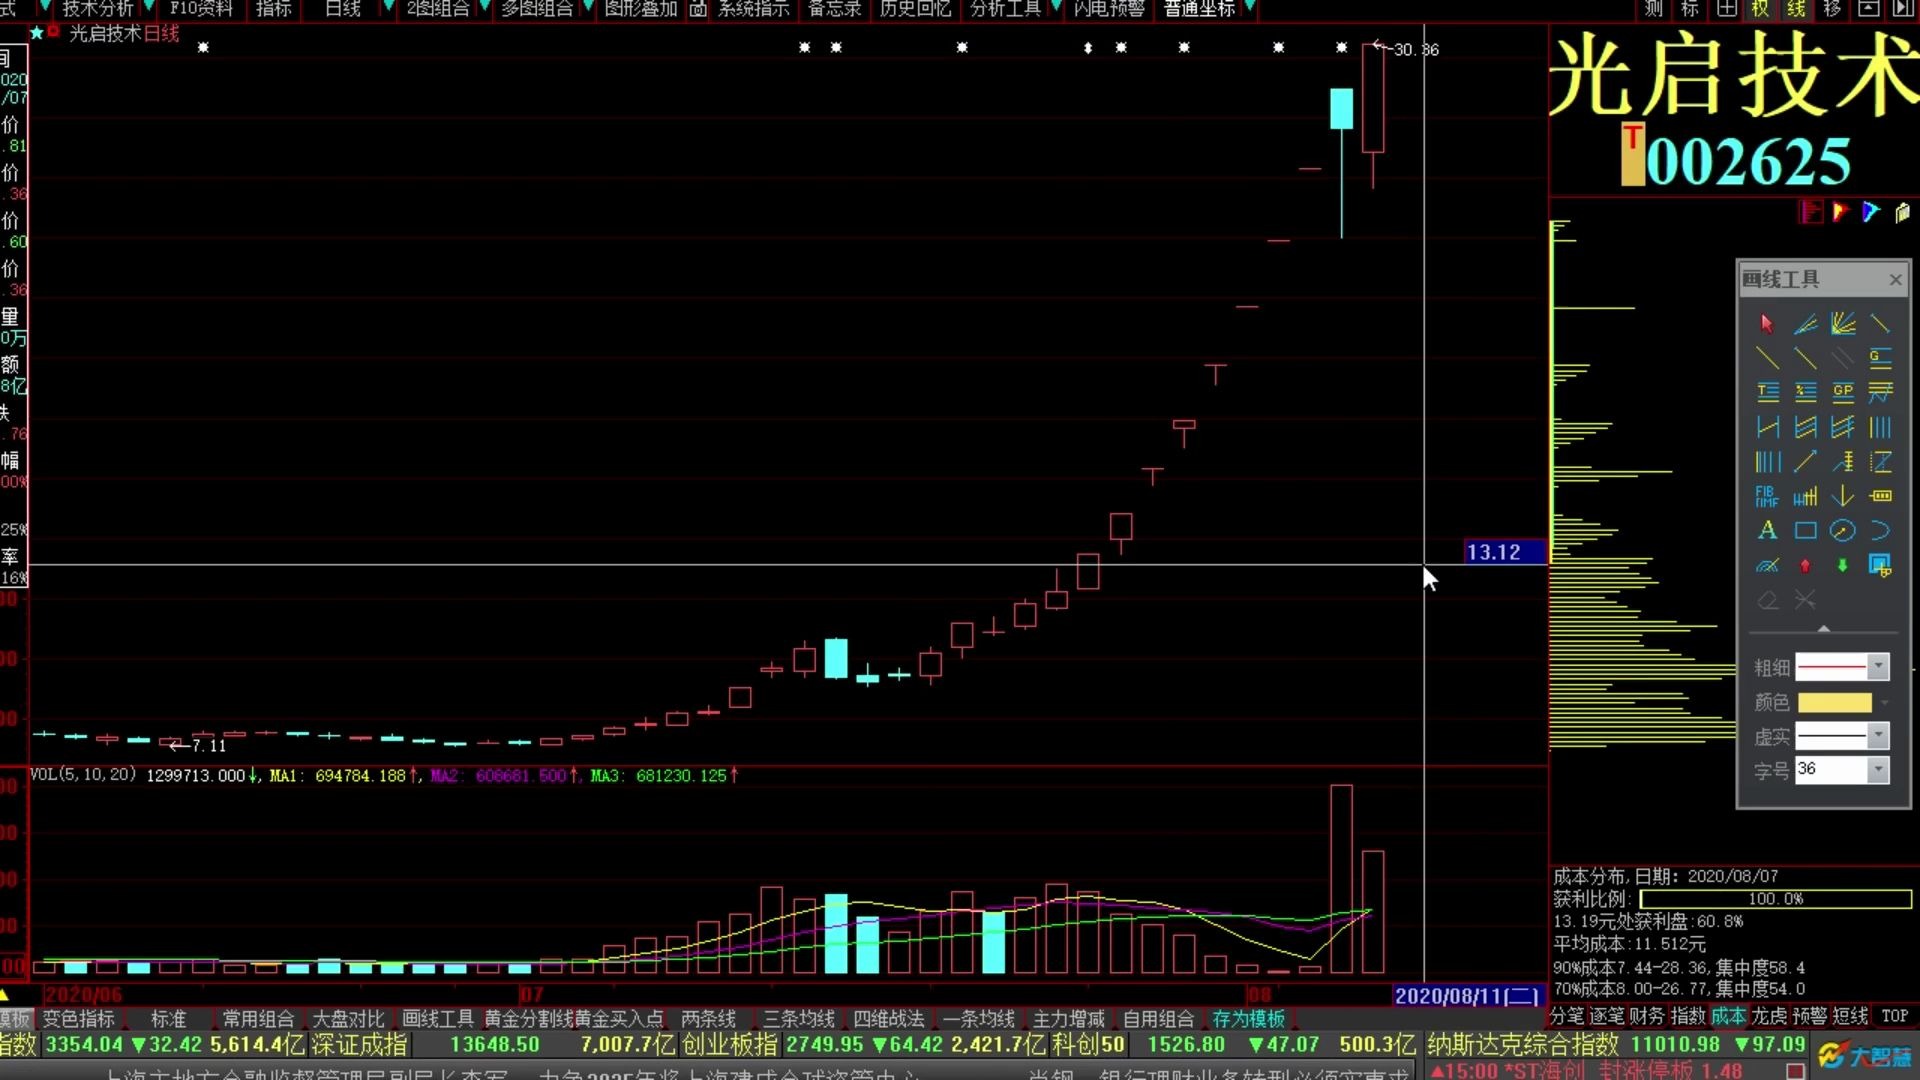Image resolution: width=1920 pixels, height=1080 pixels.
Task: Switch to the 常用组合 tab
Action: pyautogui.click(x=258, y=1018)
